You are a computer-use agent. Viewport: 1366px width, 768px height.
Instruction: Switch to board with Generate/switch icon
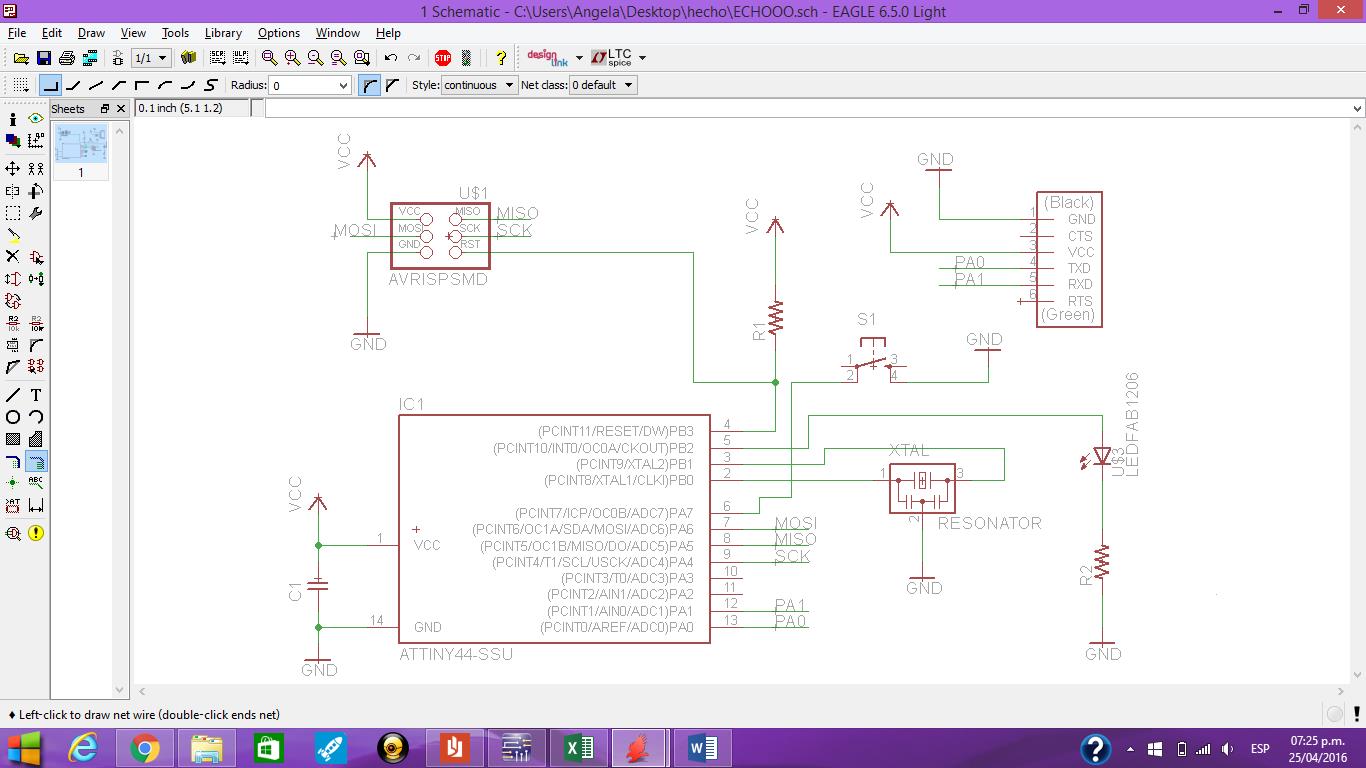tap(117, 58)
